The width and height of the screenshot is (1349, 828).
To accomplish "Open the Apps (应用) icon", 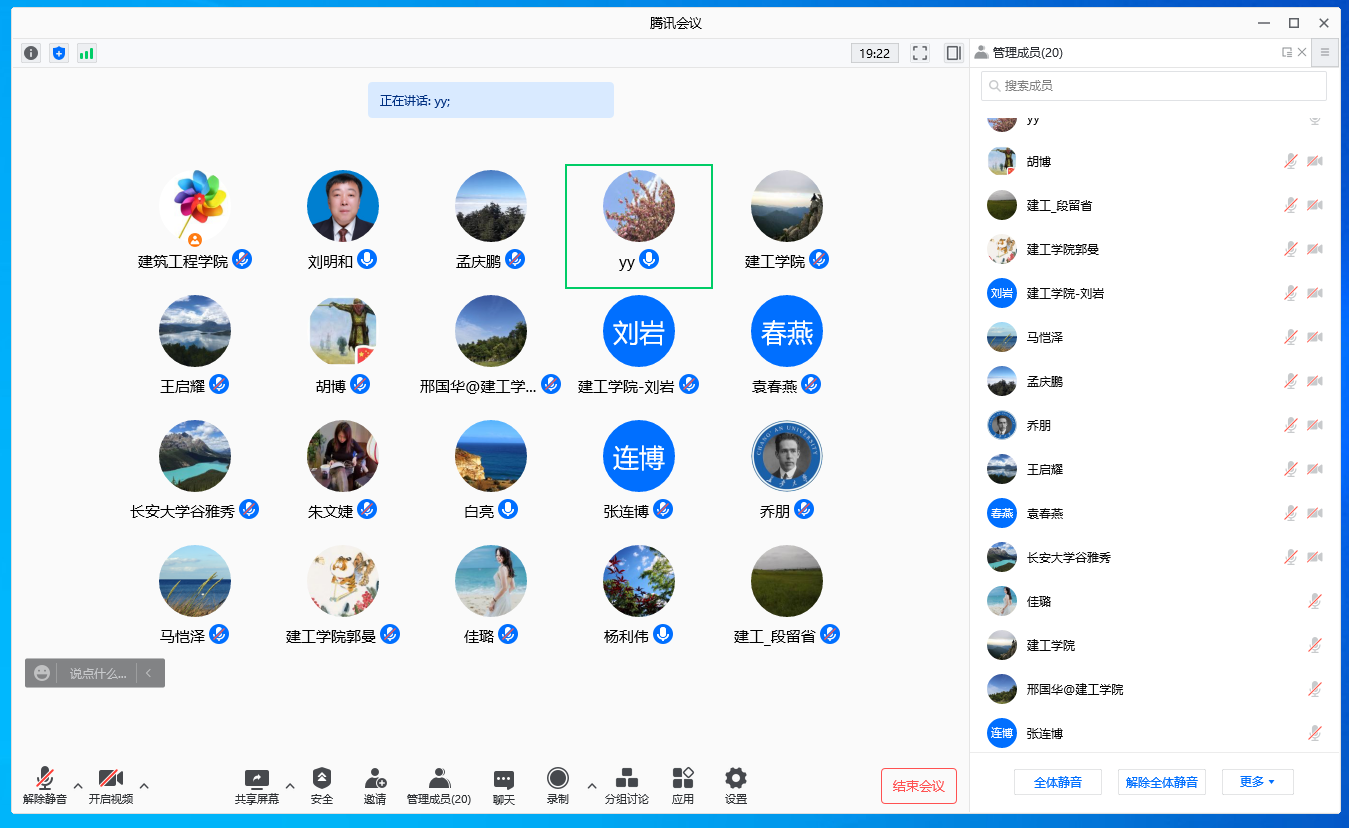I will (x=683, y=786).
